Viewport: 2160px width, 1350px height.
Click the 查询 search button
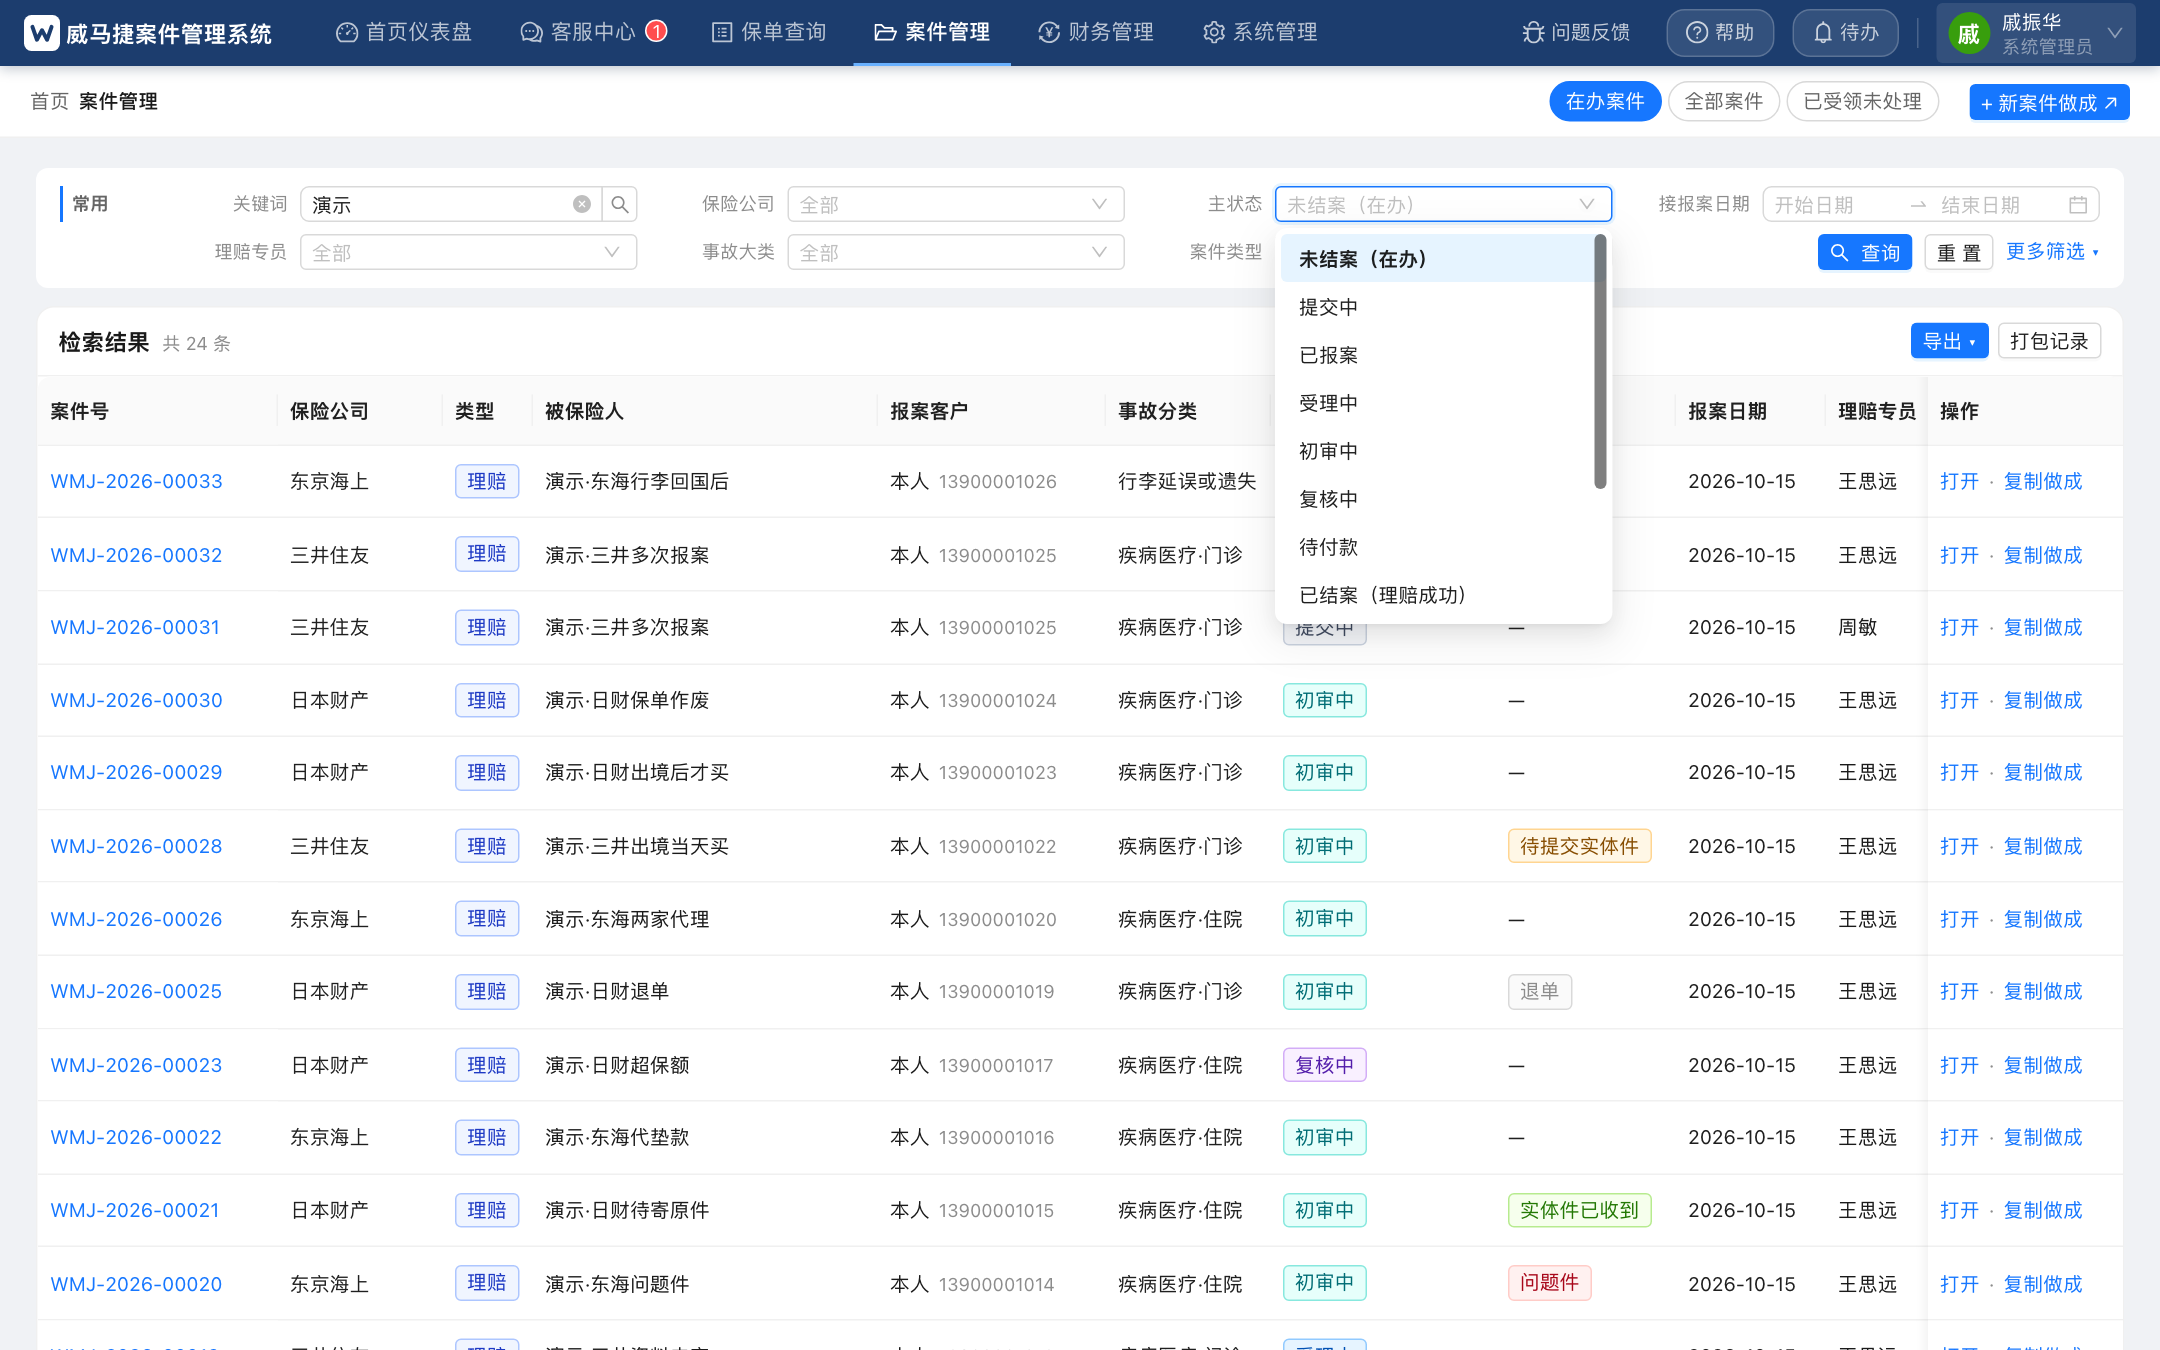click(1865, 252)
